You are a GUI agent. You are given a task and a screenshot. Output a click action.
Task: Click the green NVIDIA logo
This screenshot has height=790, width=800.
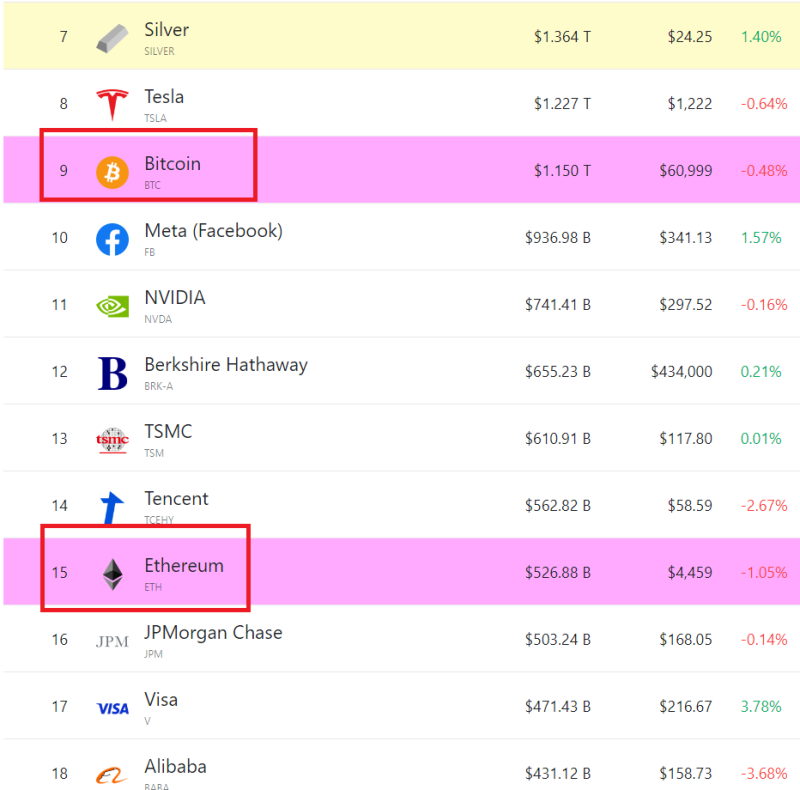tap(112, 306)
